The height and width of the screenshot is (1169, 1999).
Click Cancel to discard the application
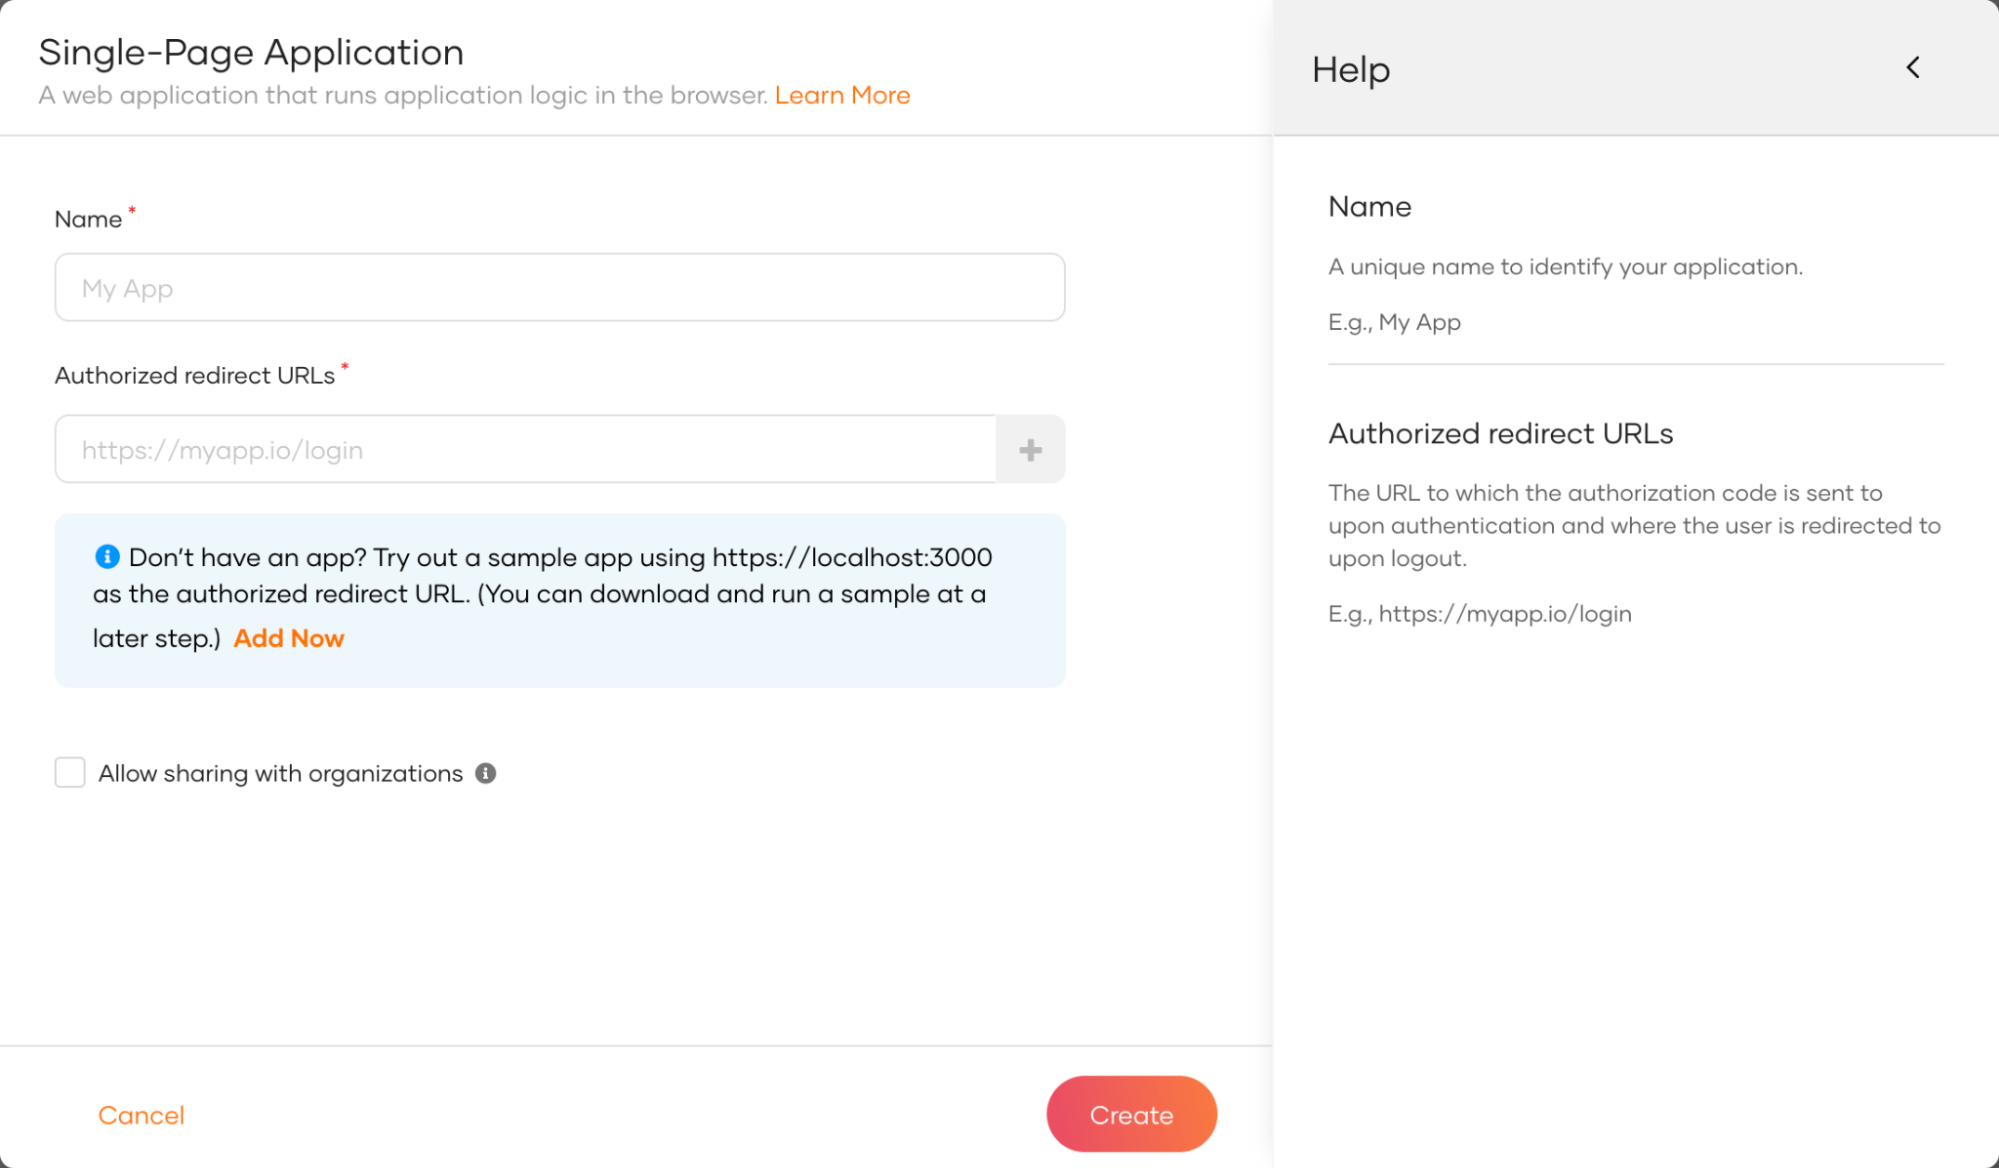141,1114
